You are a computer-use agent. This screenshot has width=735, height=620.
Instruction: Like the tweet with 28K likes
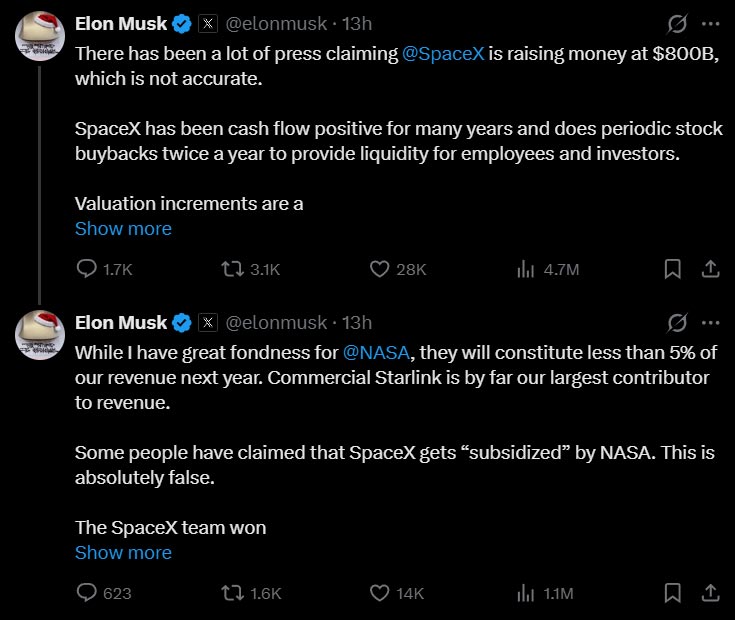point(380,269)
